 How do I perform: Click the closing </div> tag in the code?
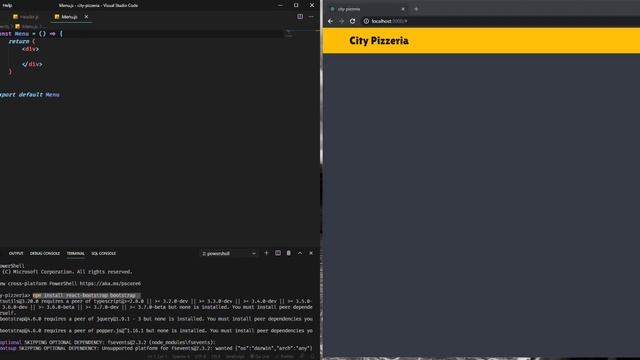(32, 64)
